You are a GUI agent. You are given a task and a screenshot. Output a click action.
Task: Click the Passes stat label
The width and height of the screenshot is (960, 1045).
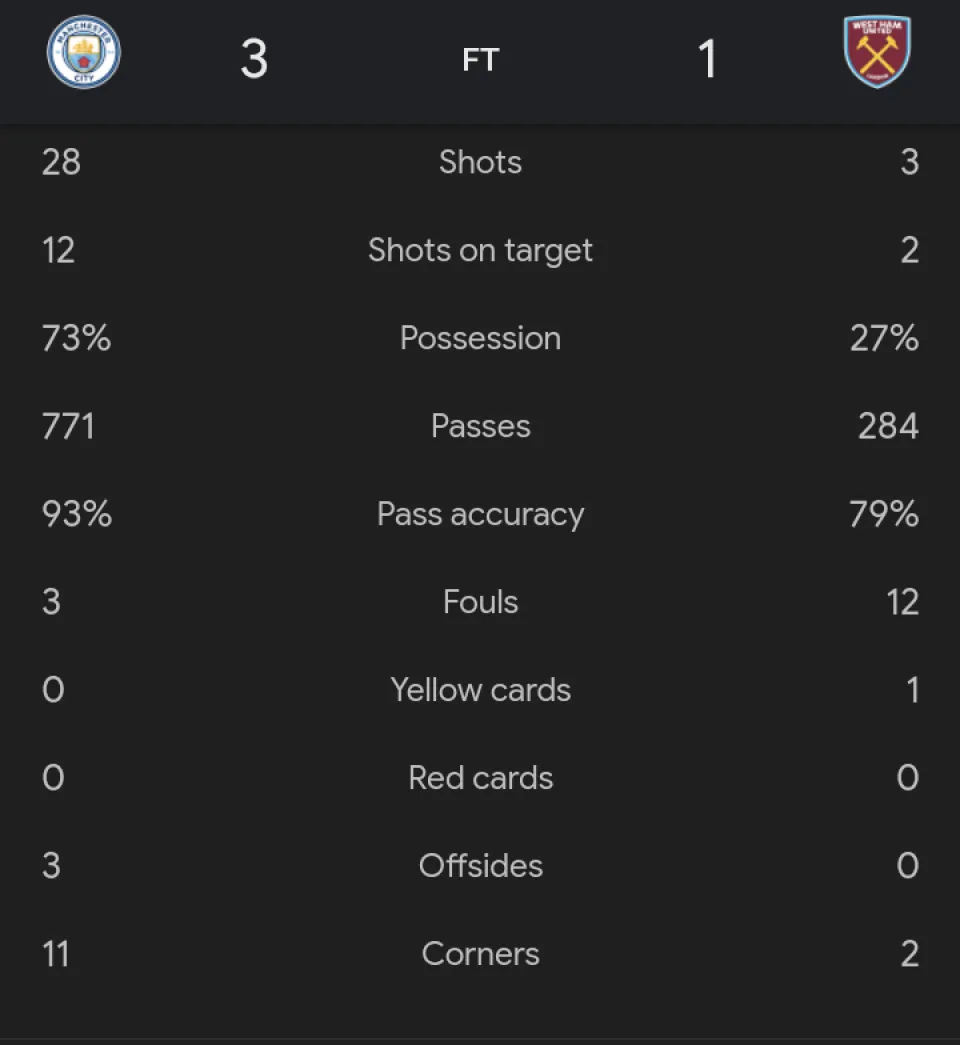click(x=480, y=426)
